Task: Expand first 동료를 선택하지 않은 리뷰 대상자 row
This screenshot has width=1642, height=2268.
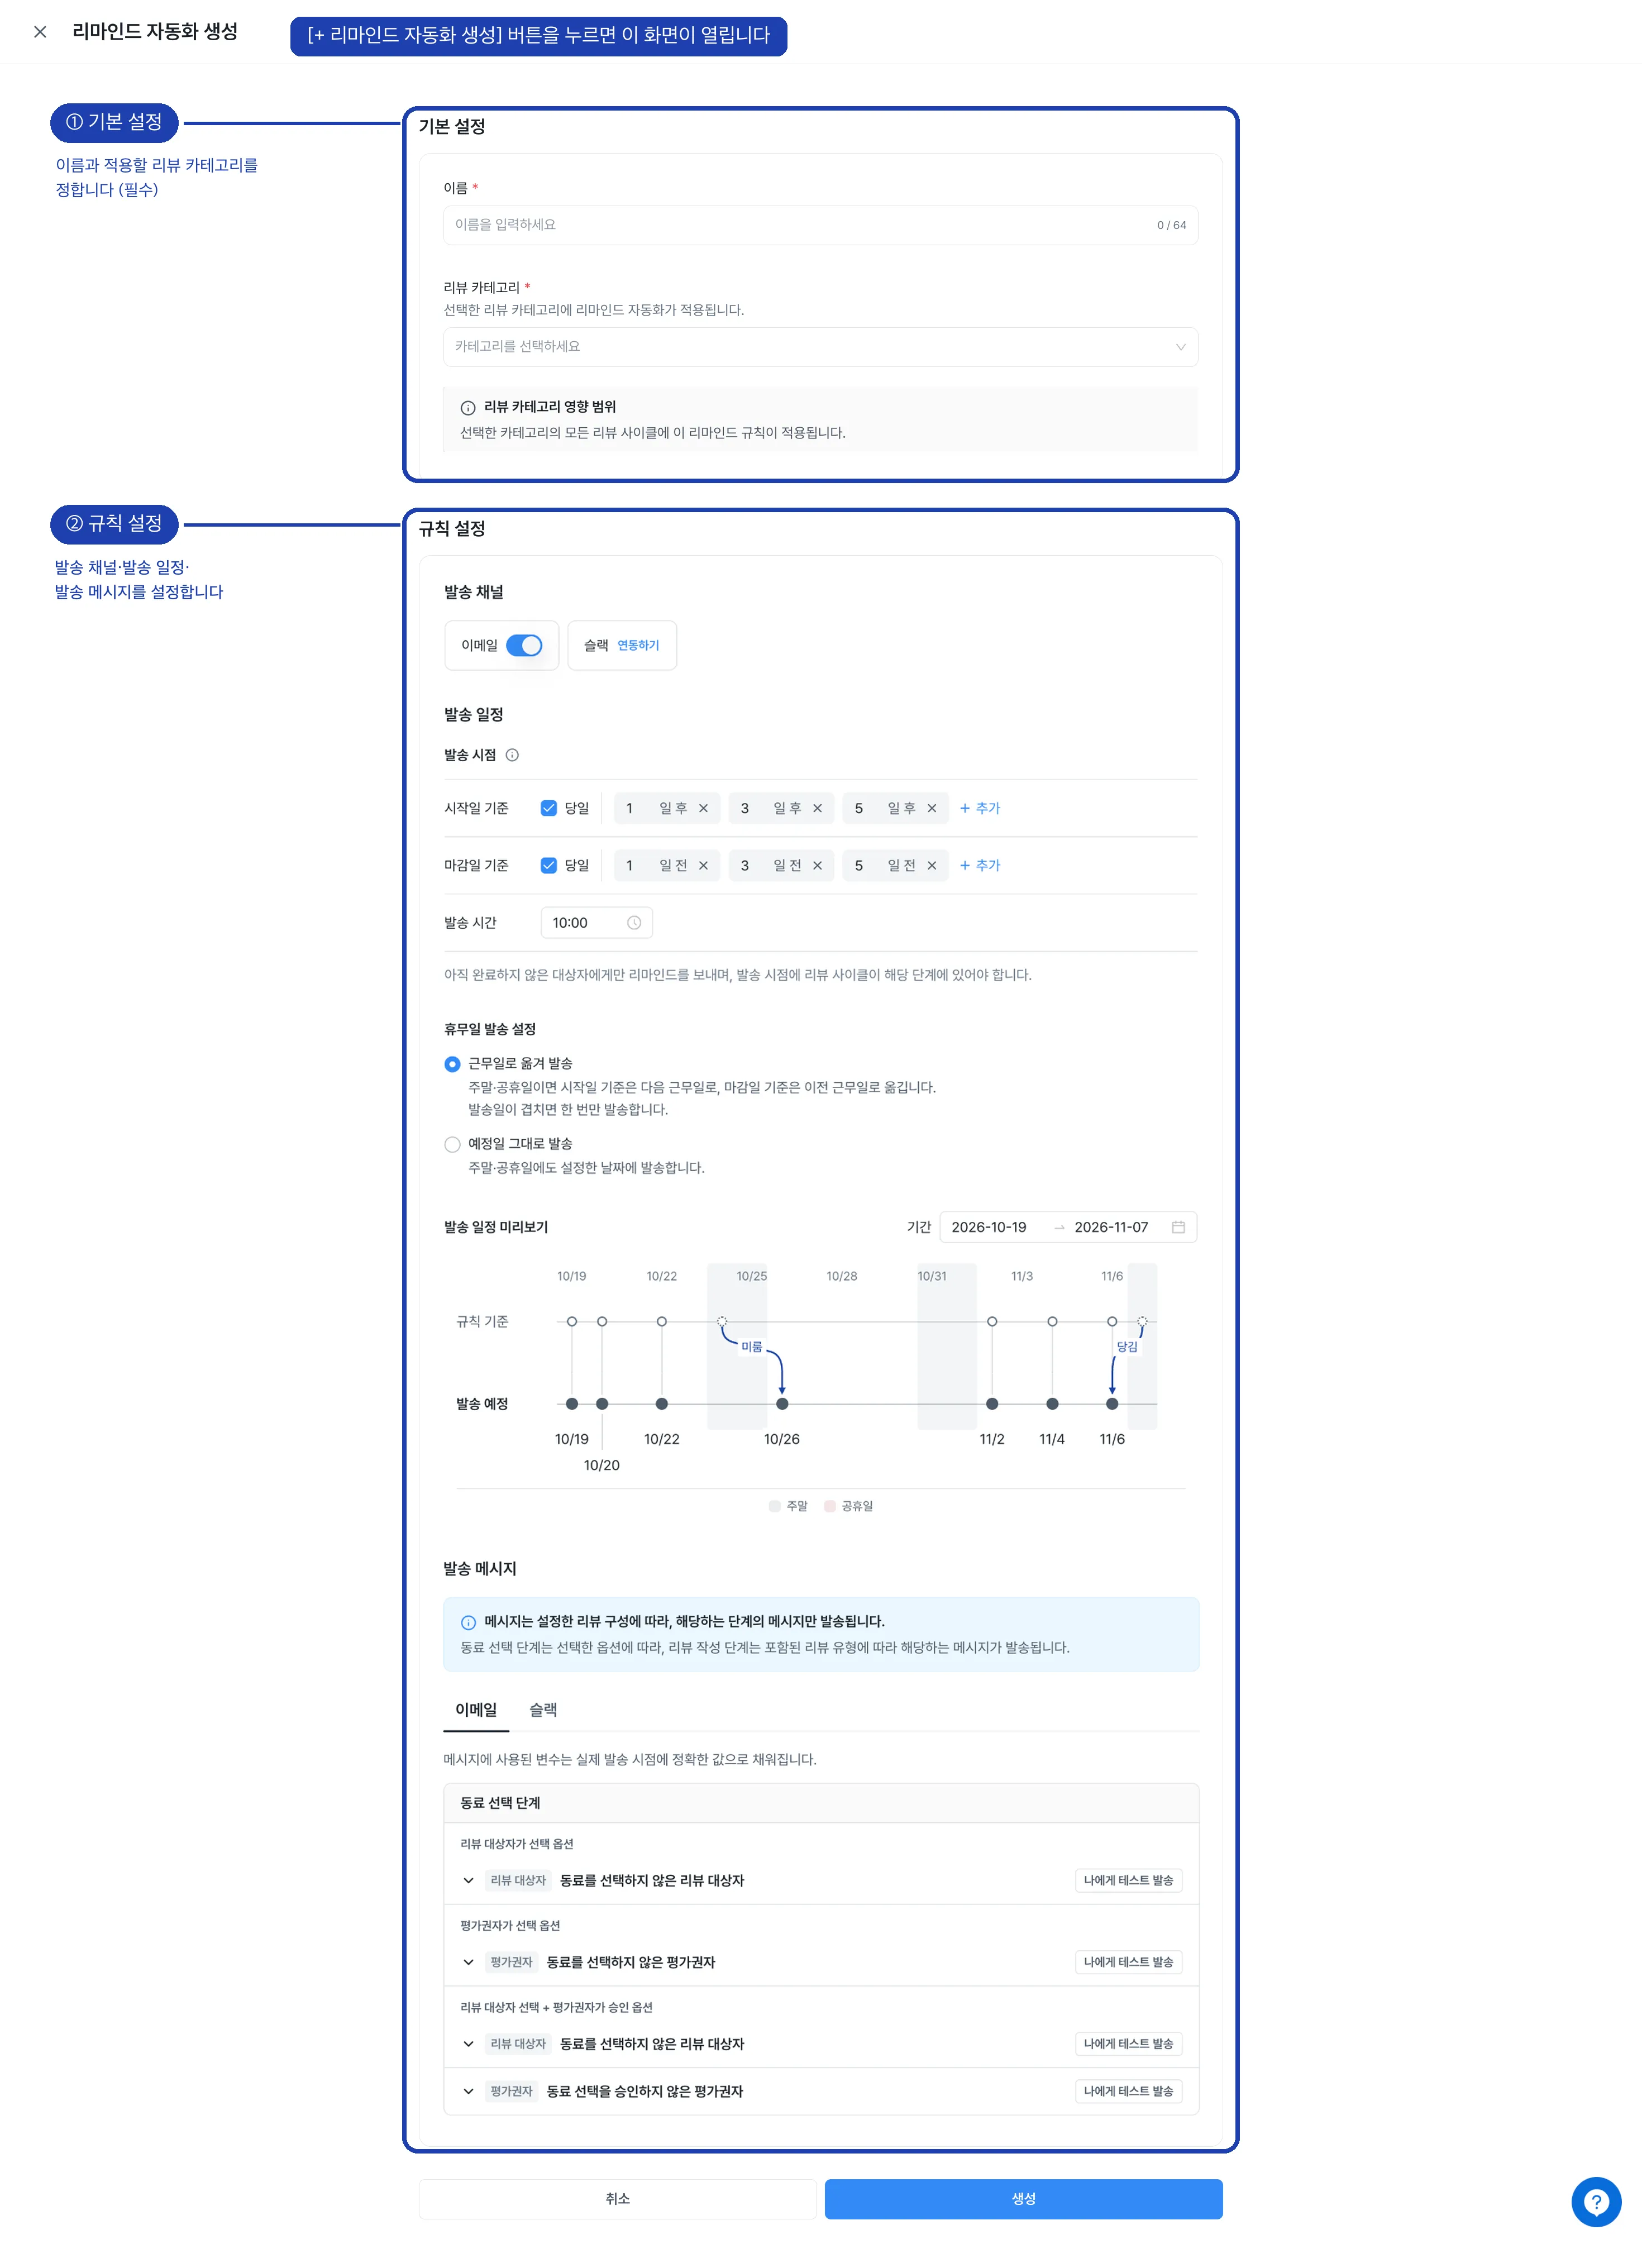Action: click(x=468, y=1882)
